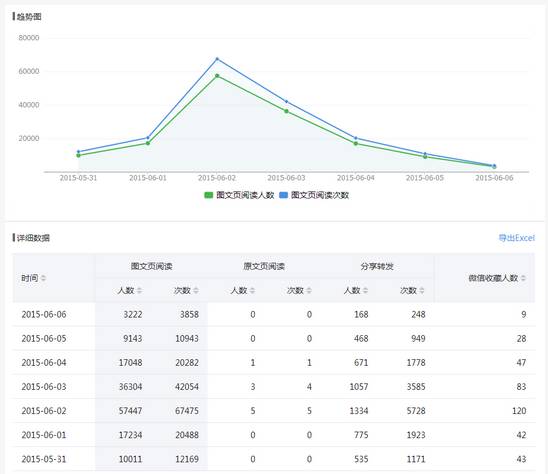Sort by 分享转发 次数 arrow icon
This screenshot has width=548, height=474.
422,290
